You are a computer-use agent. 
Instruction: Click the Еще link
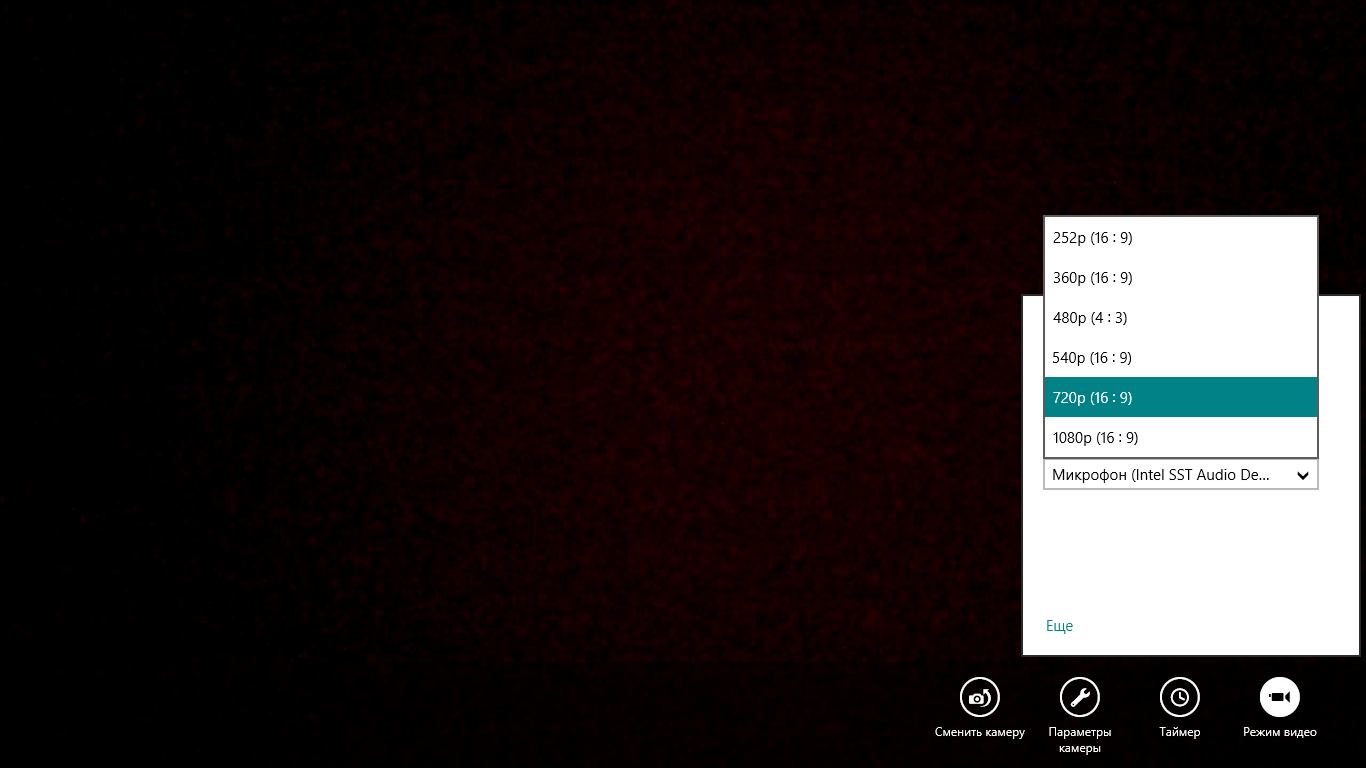(1059, 626)
